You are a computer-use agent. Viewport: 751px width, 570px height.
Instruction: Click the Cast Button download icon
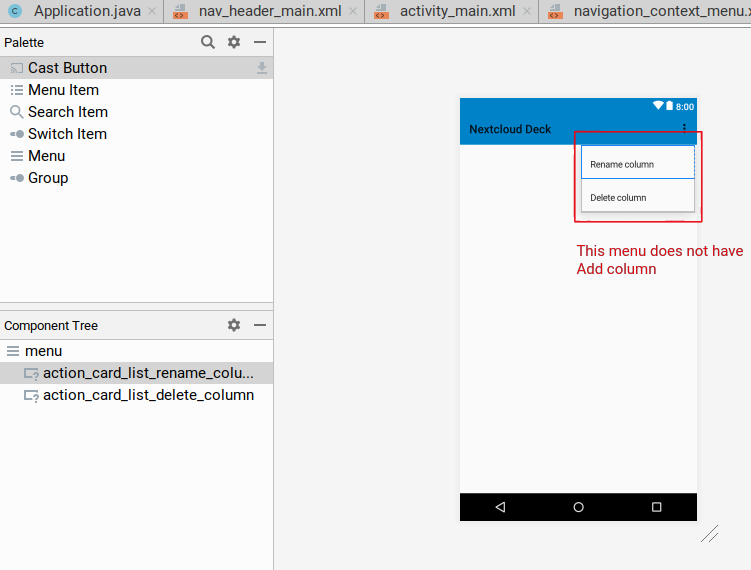click(x=262, y=68)
